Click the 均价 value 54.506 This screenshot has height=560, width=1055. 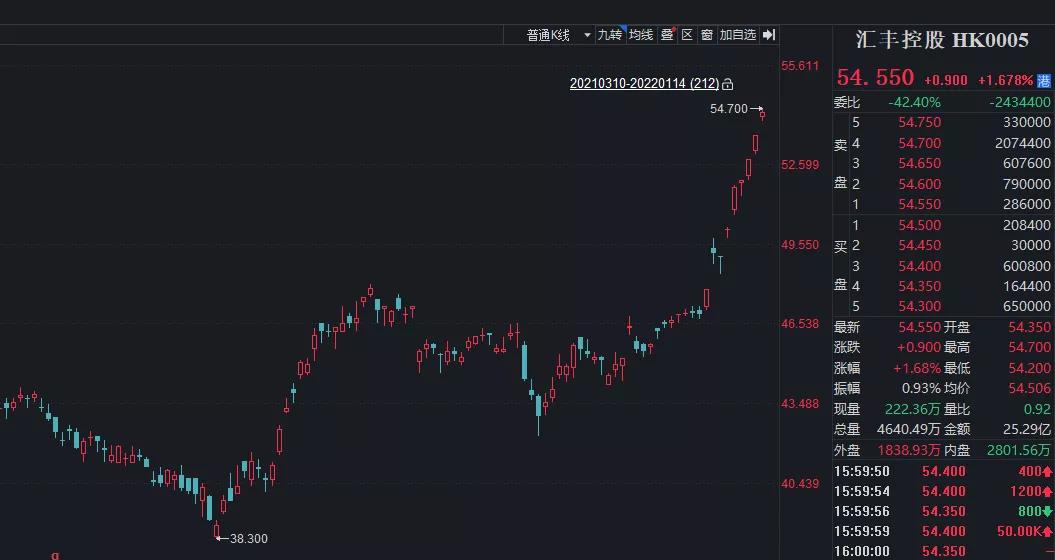pos(1029,388)
